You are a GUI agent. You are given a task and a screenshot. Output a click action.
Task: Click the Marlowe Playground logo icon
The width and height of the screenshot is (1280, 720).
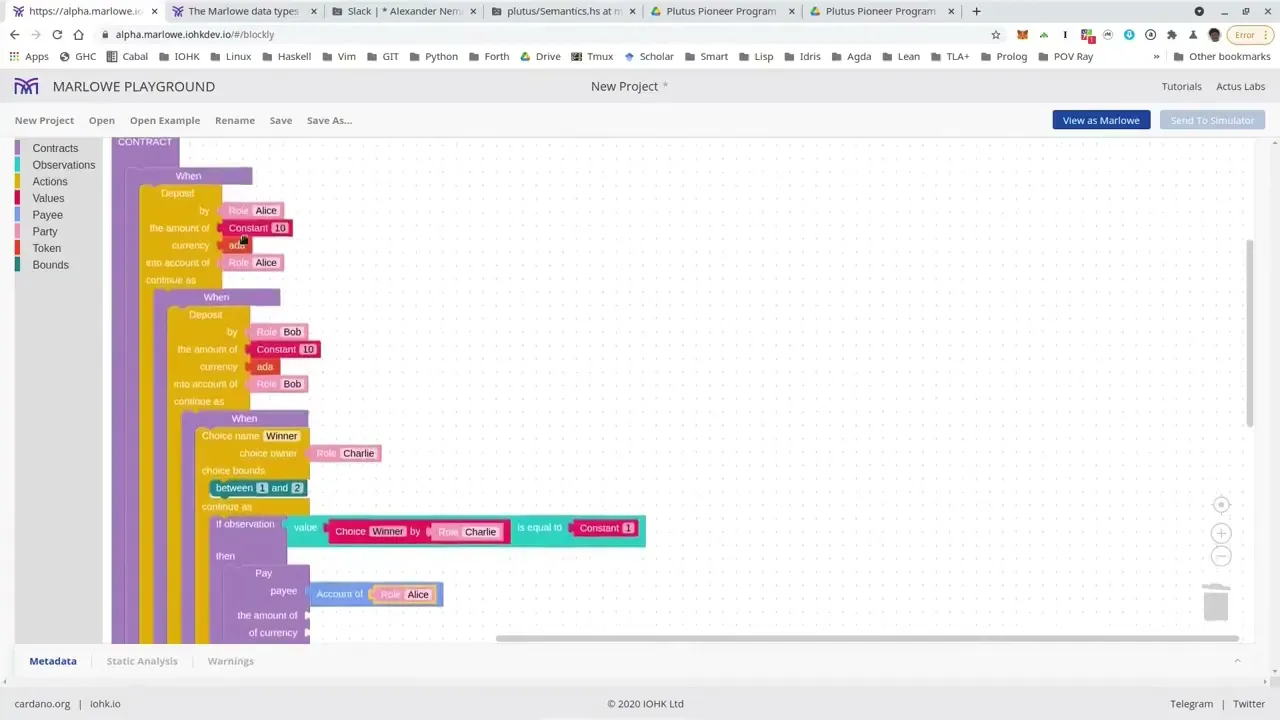tap(26, 87)
